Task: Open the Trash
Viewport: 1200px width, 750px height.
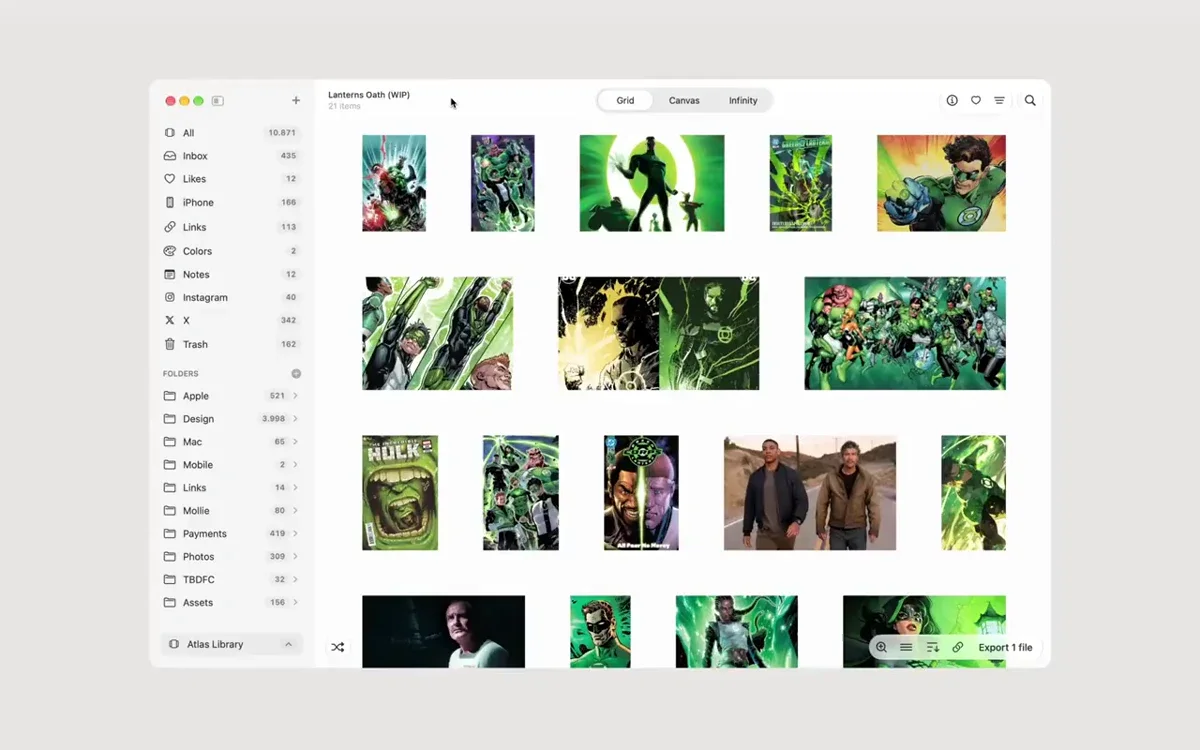Action: coord(231,344)
